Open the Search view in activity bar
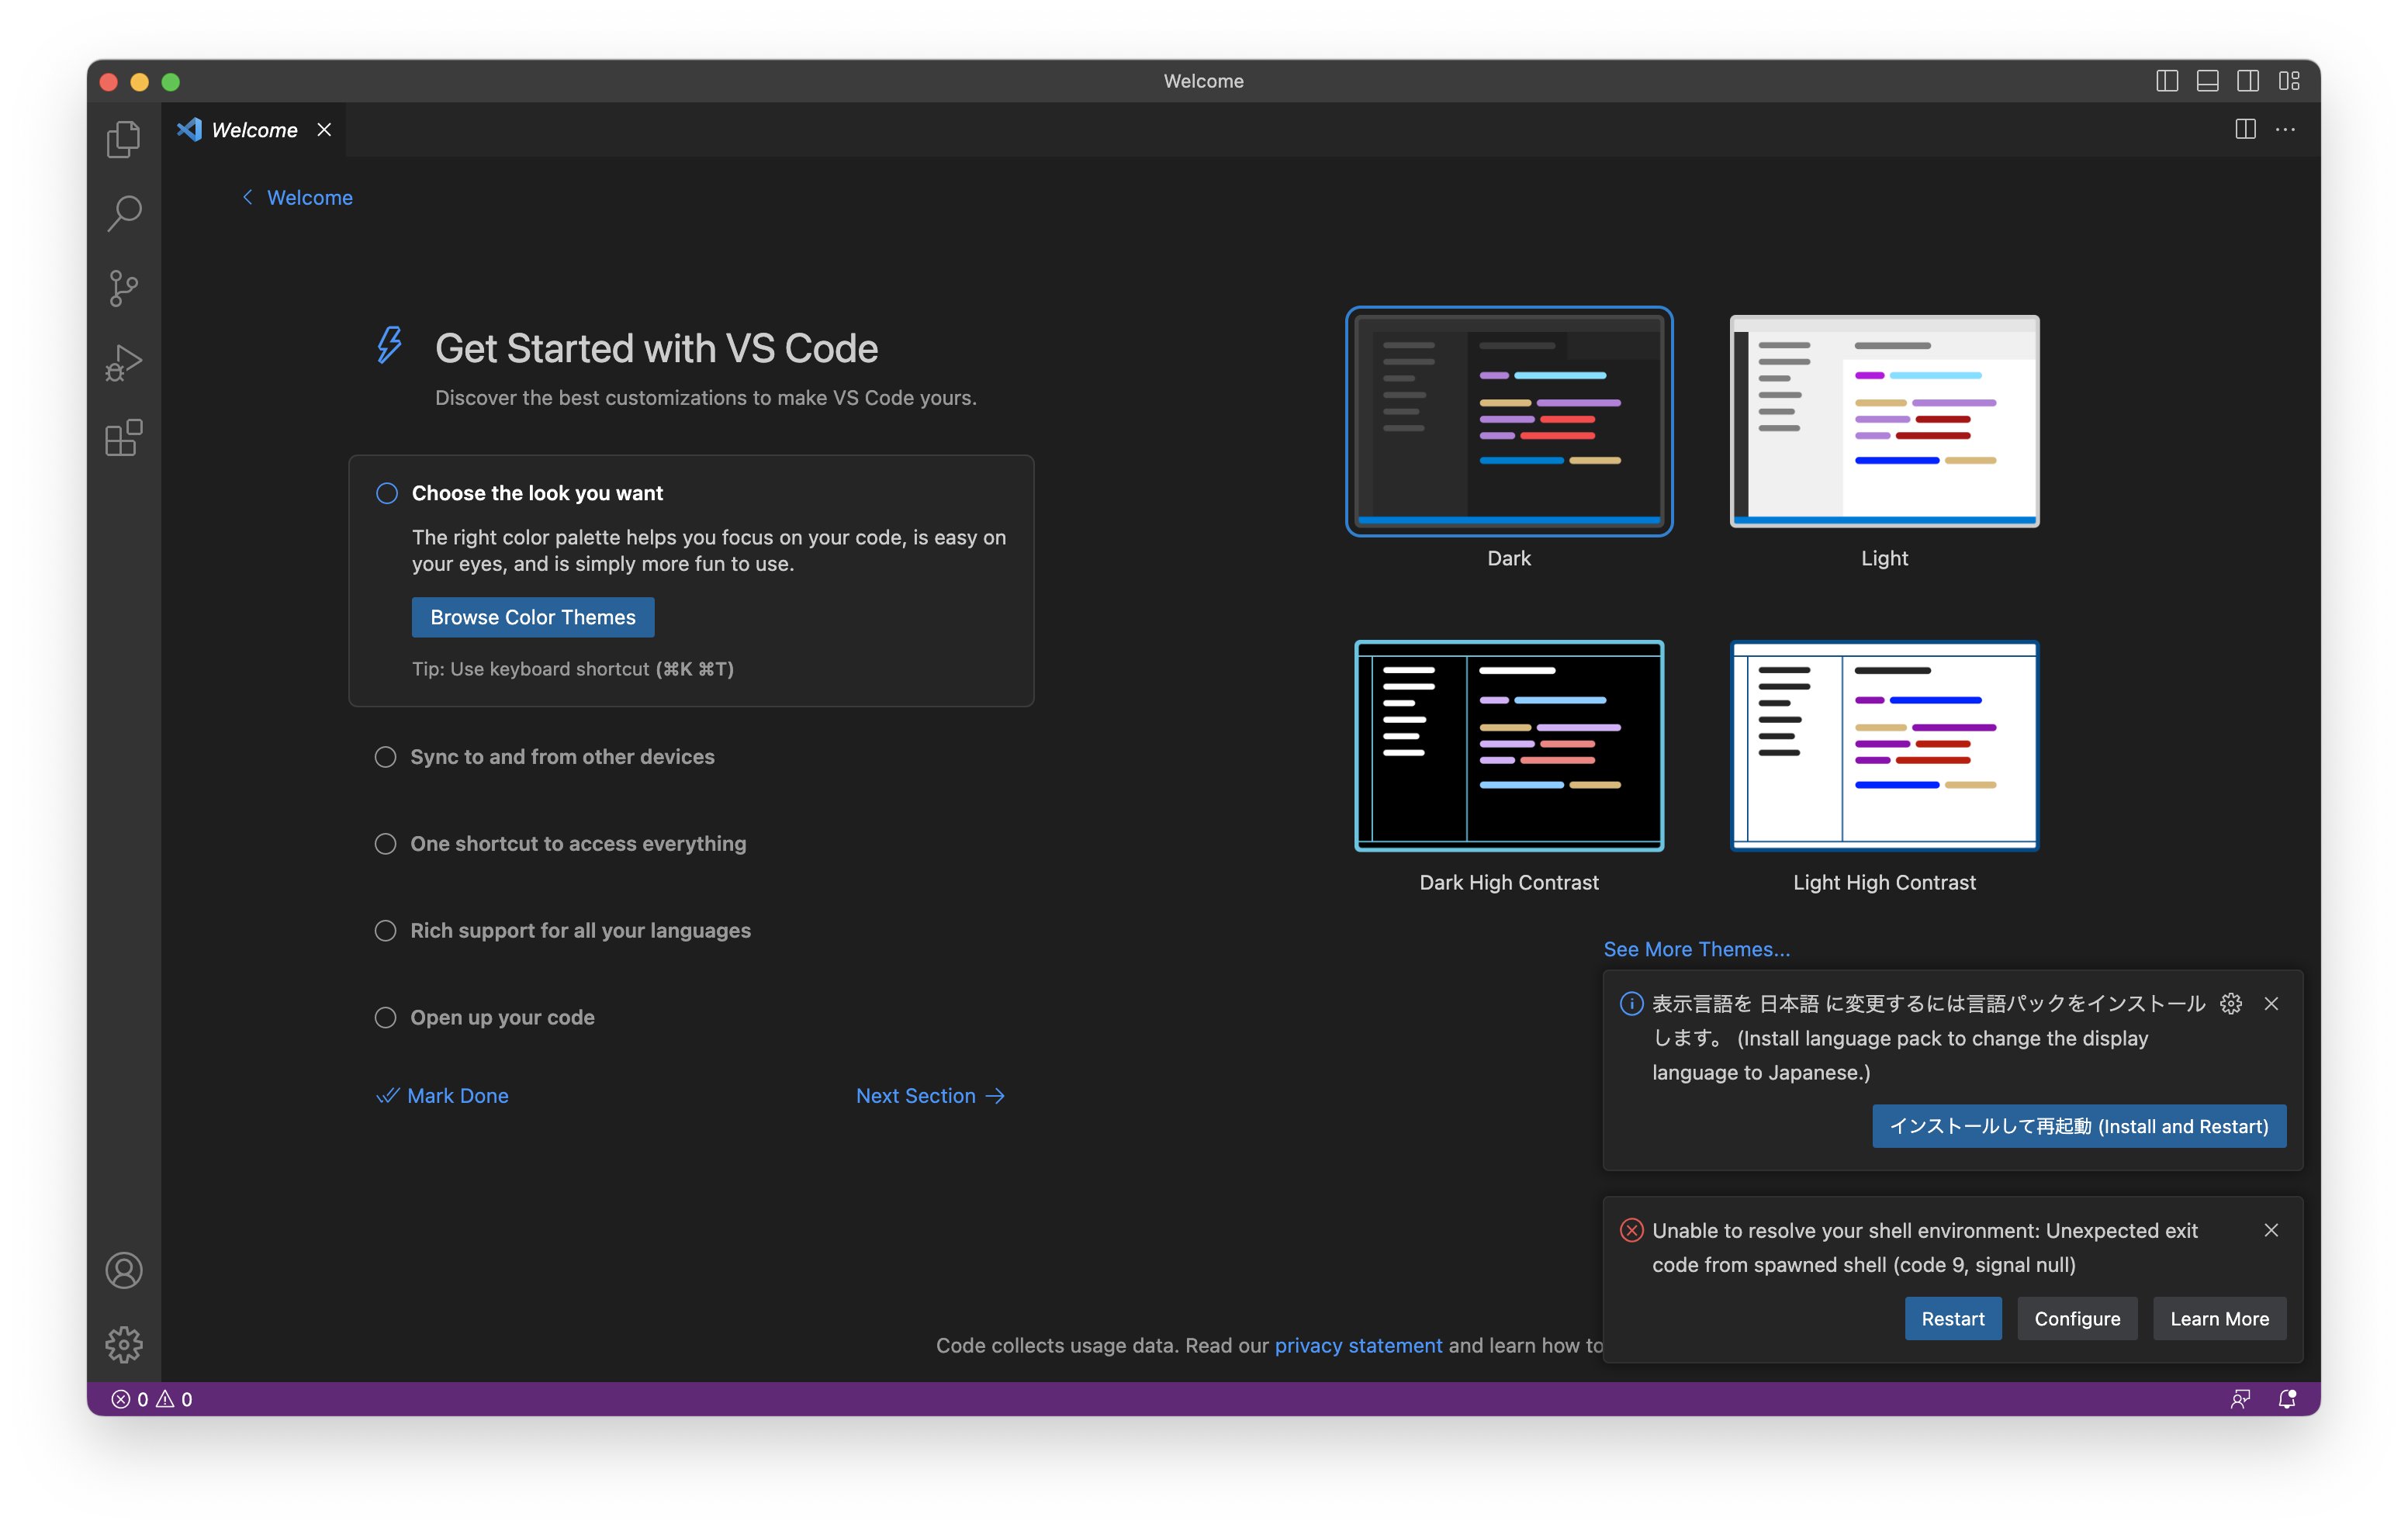Screen dimensions: 2408x1531 click(123, 213)
